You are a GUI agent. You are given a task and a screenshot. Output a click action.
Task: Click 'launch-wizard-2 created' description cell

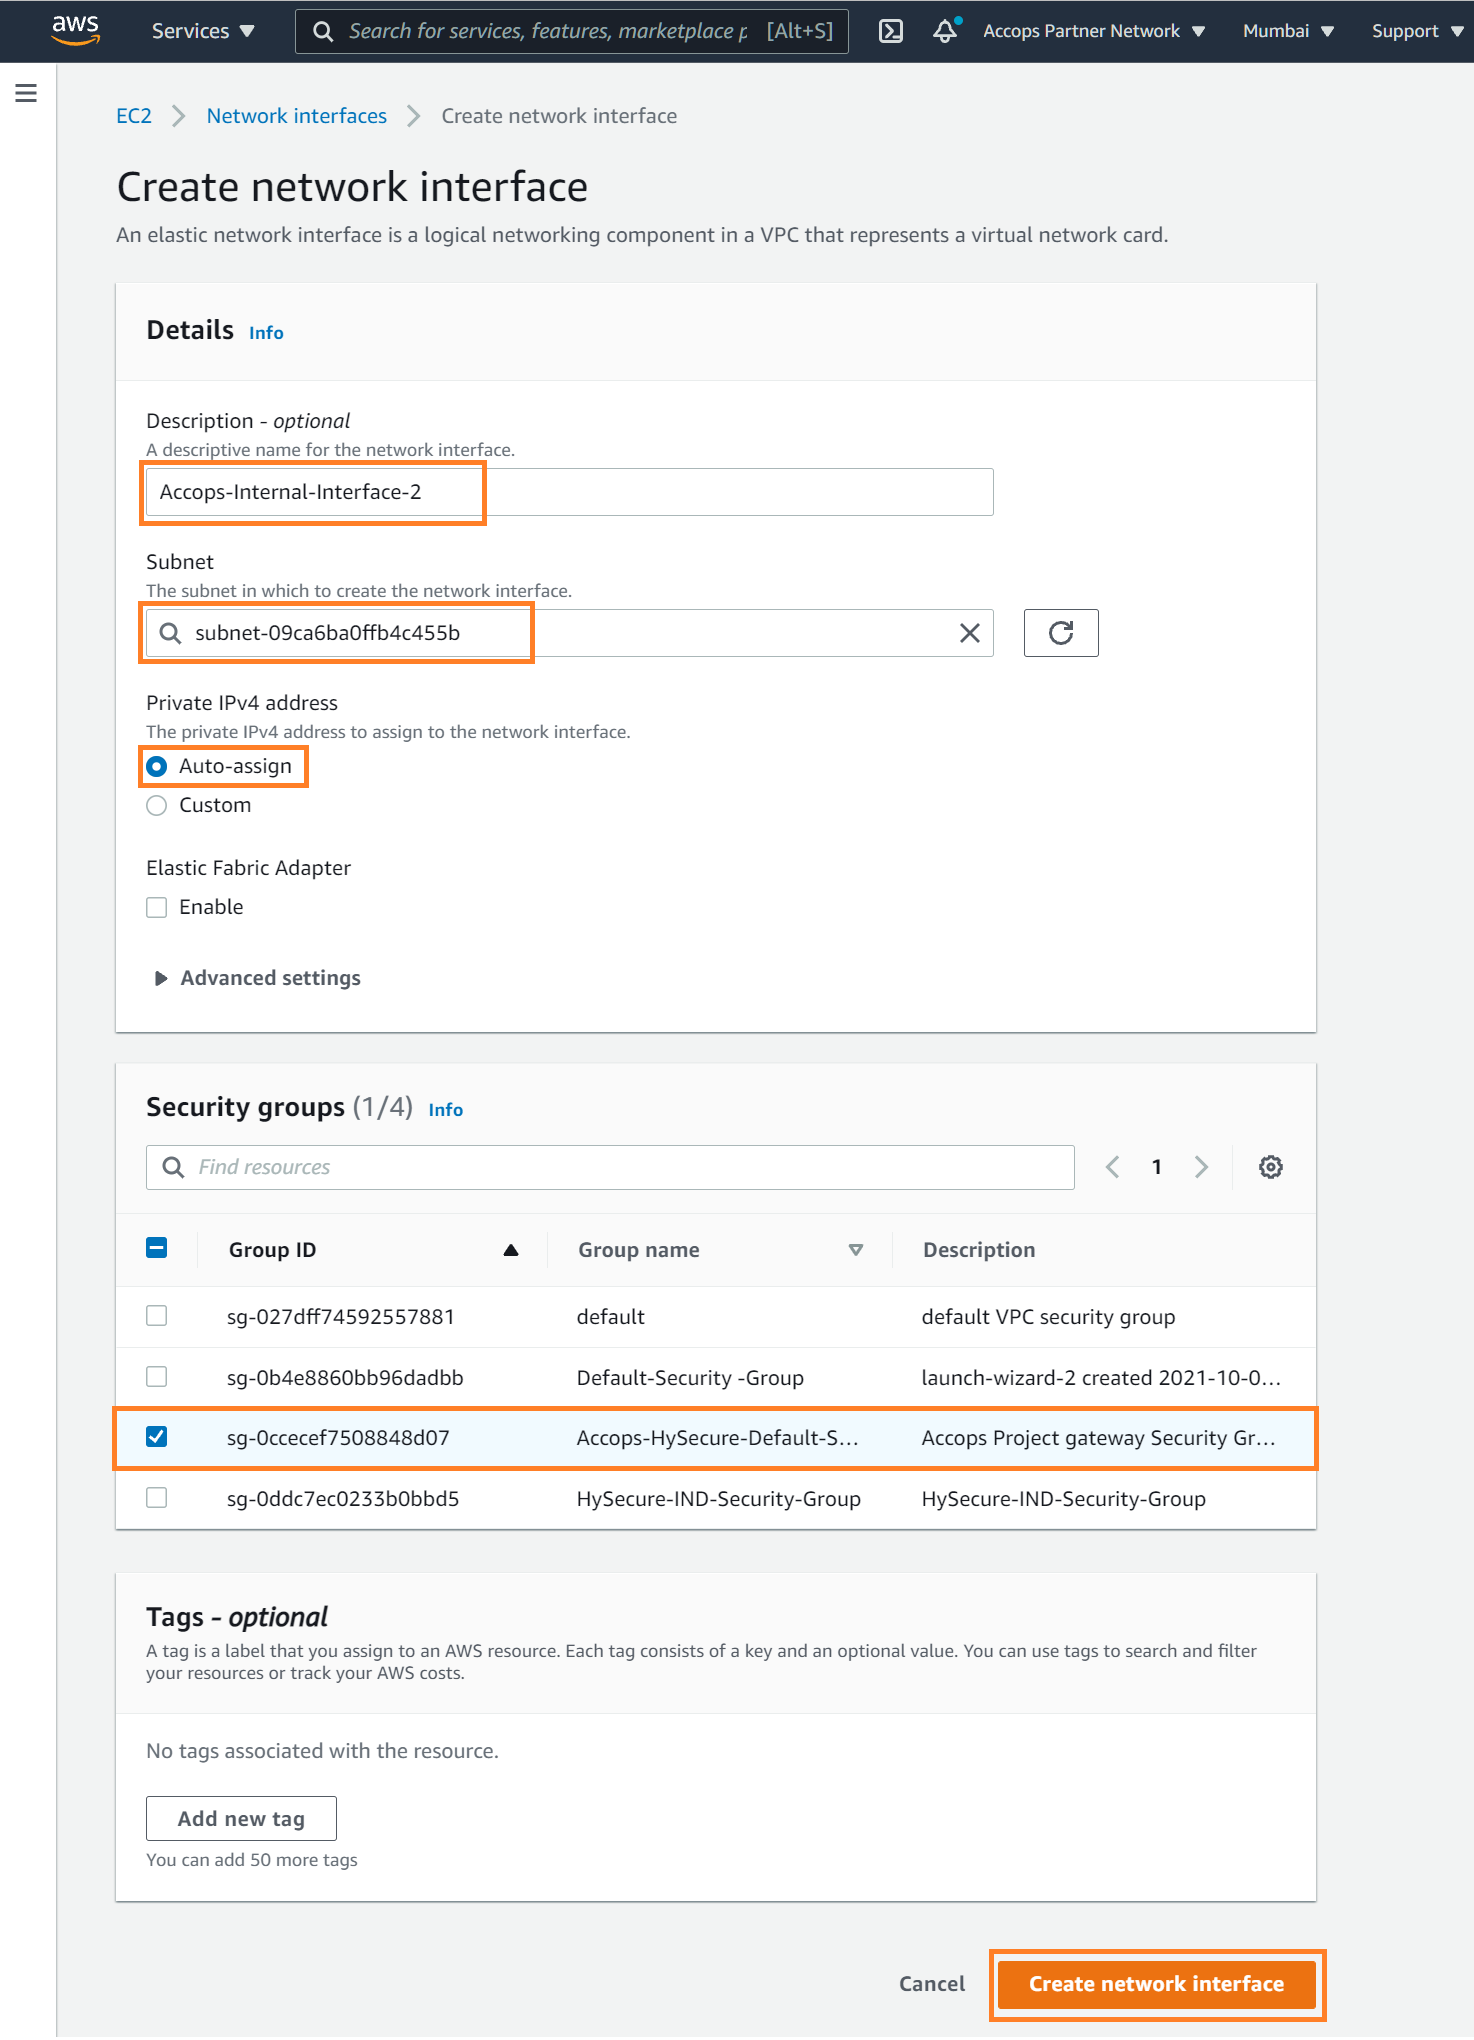pyautogui.click(x=1101, y=1378)
